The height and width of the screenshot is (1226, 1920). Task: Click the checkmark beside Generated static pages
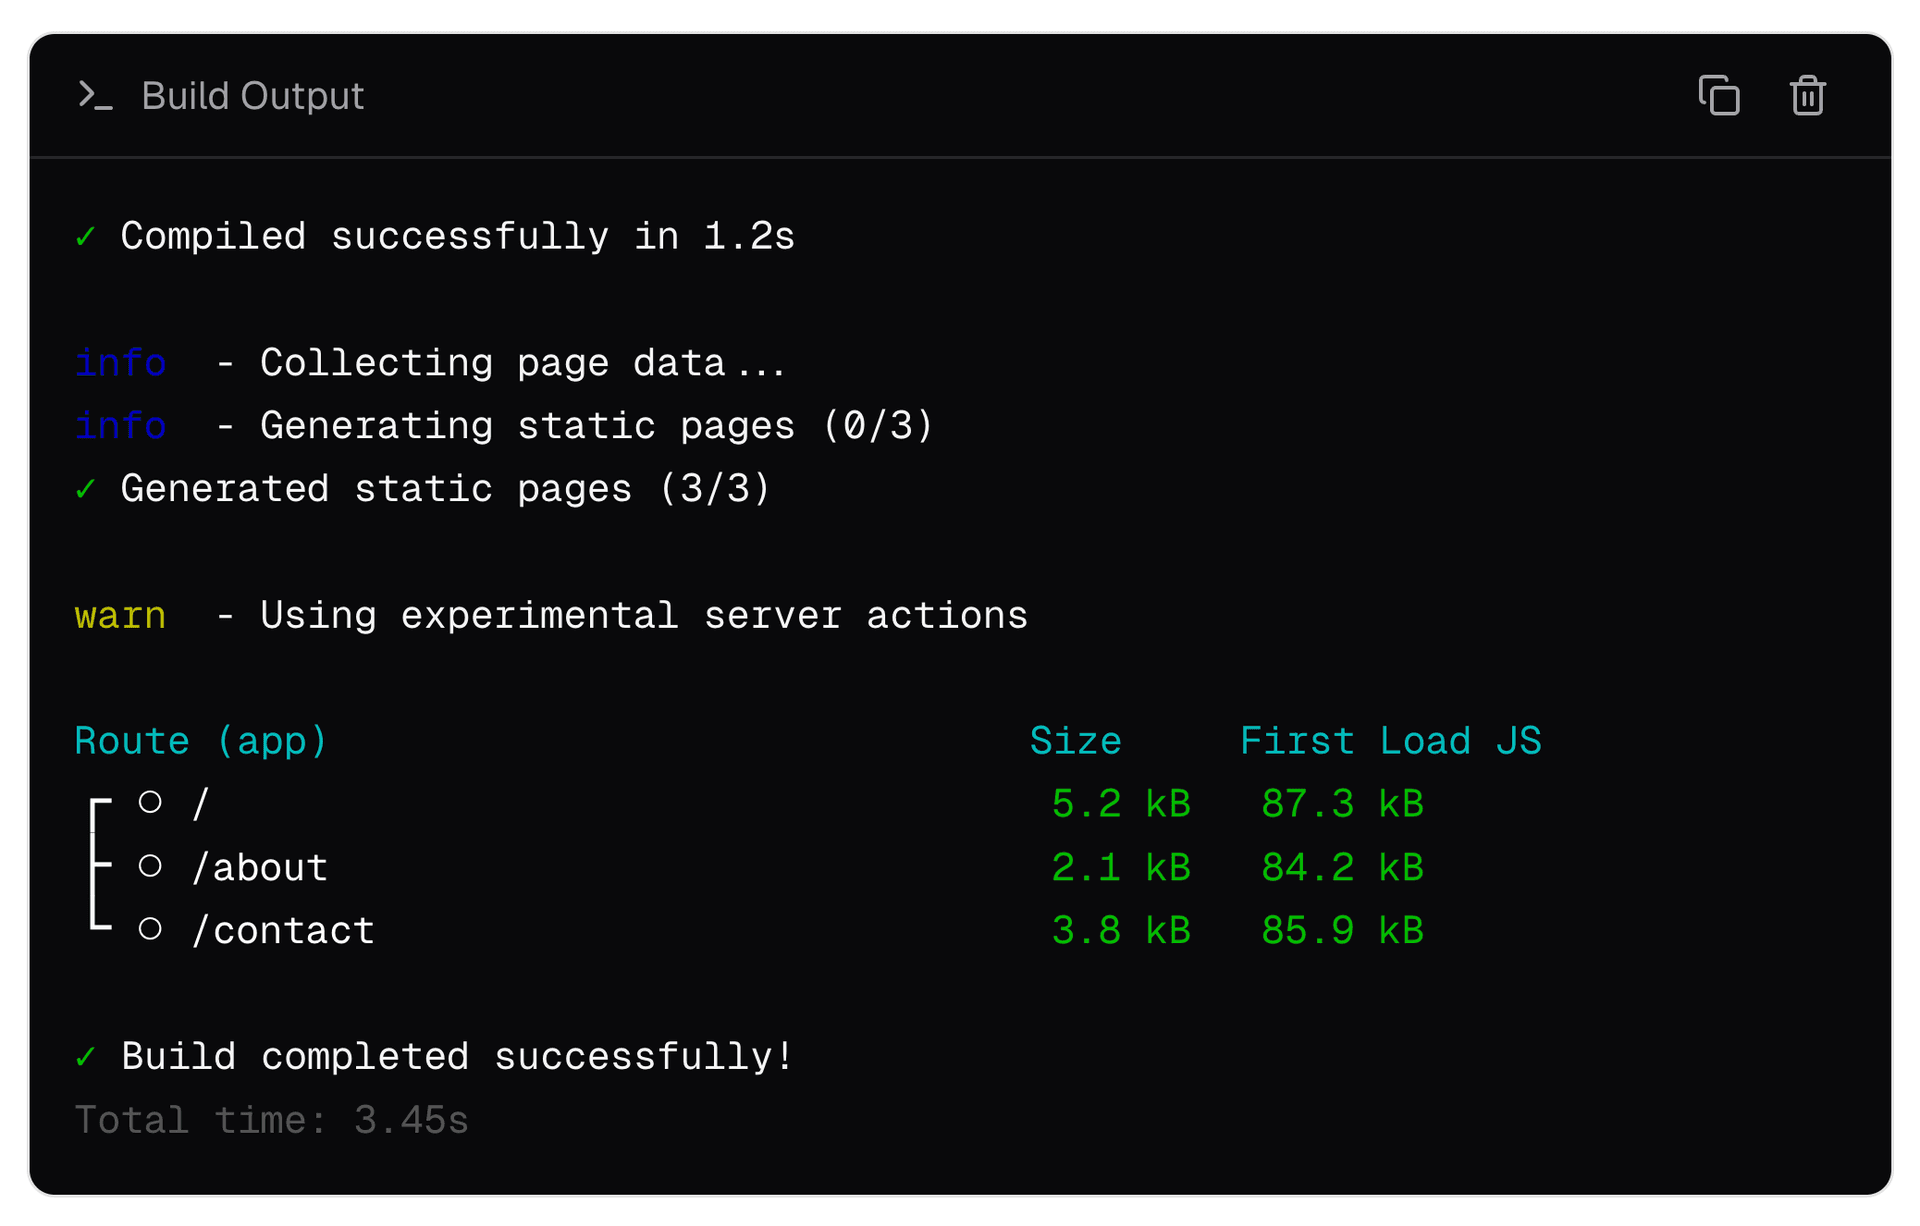pos(85,489)
